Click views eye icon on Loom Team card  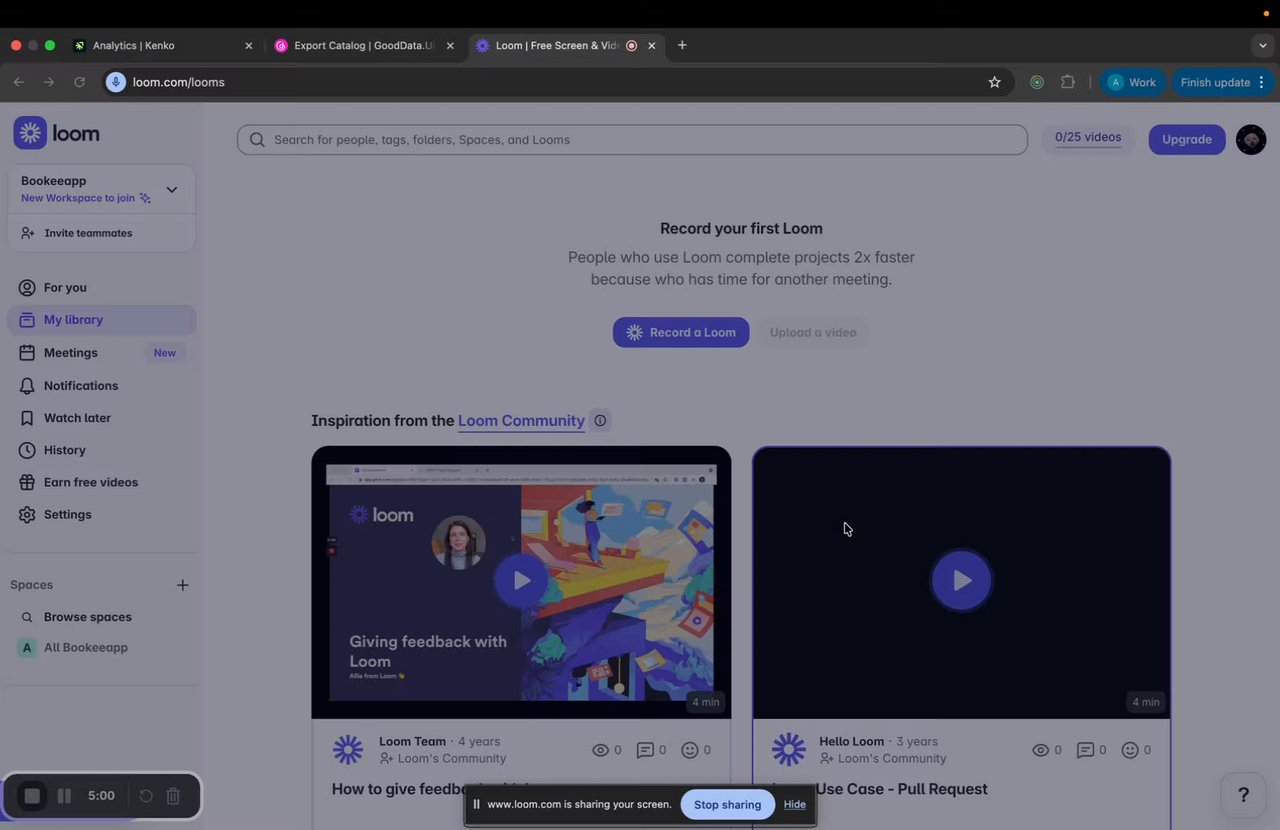(x=600, y=750)
